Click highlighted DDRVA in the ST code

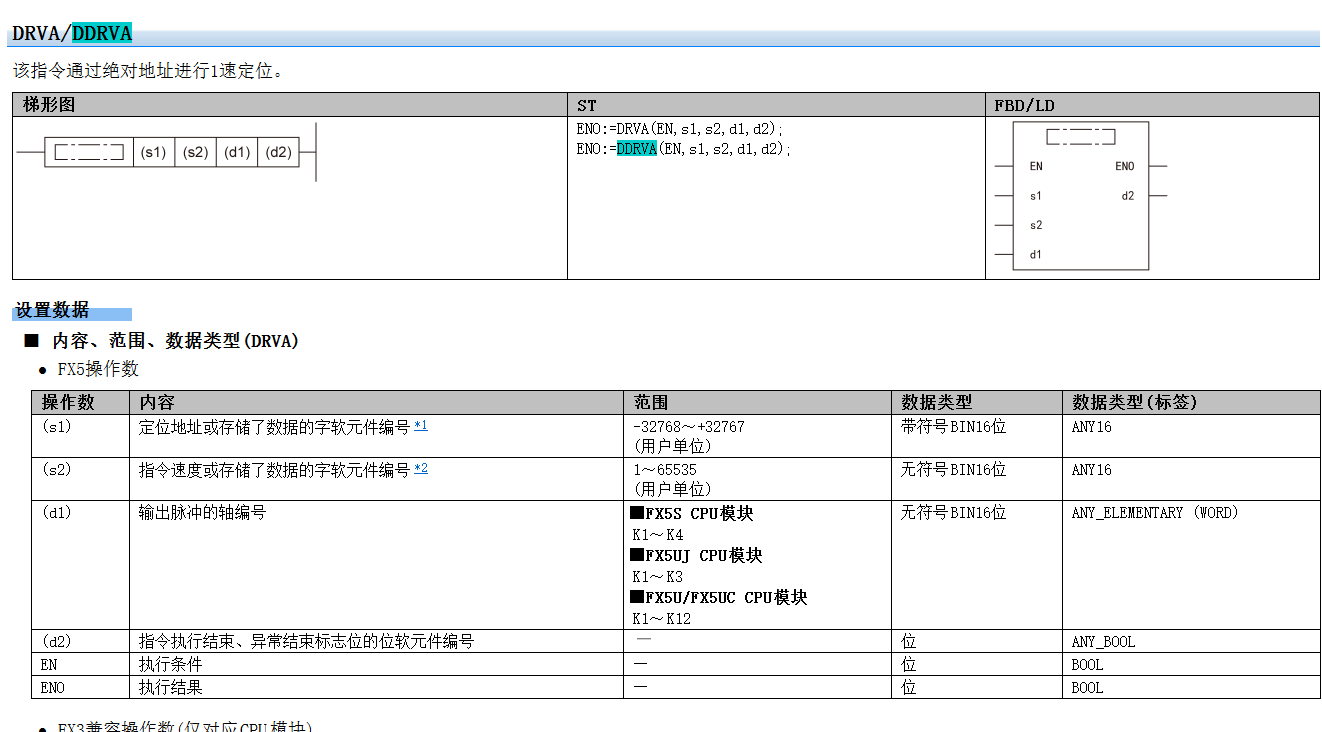pos(636,149)
